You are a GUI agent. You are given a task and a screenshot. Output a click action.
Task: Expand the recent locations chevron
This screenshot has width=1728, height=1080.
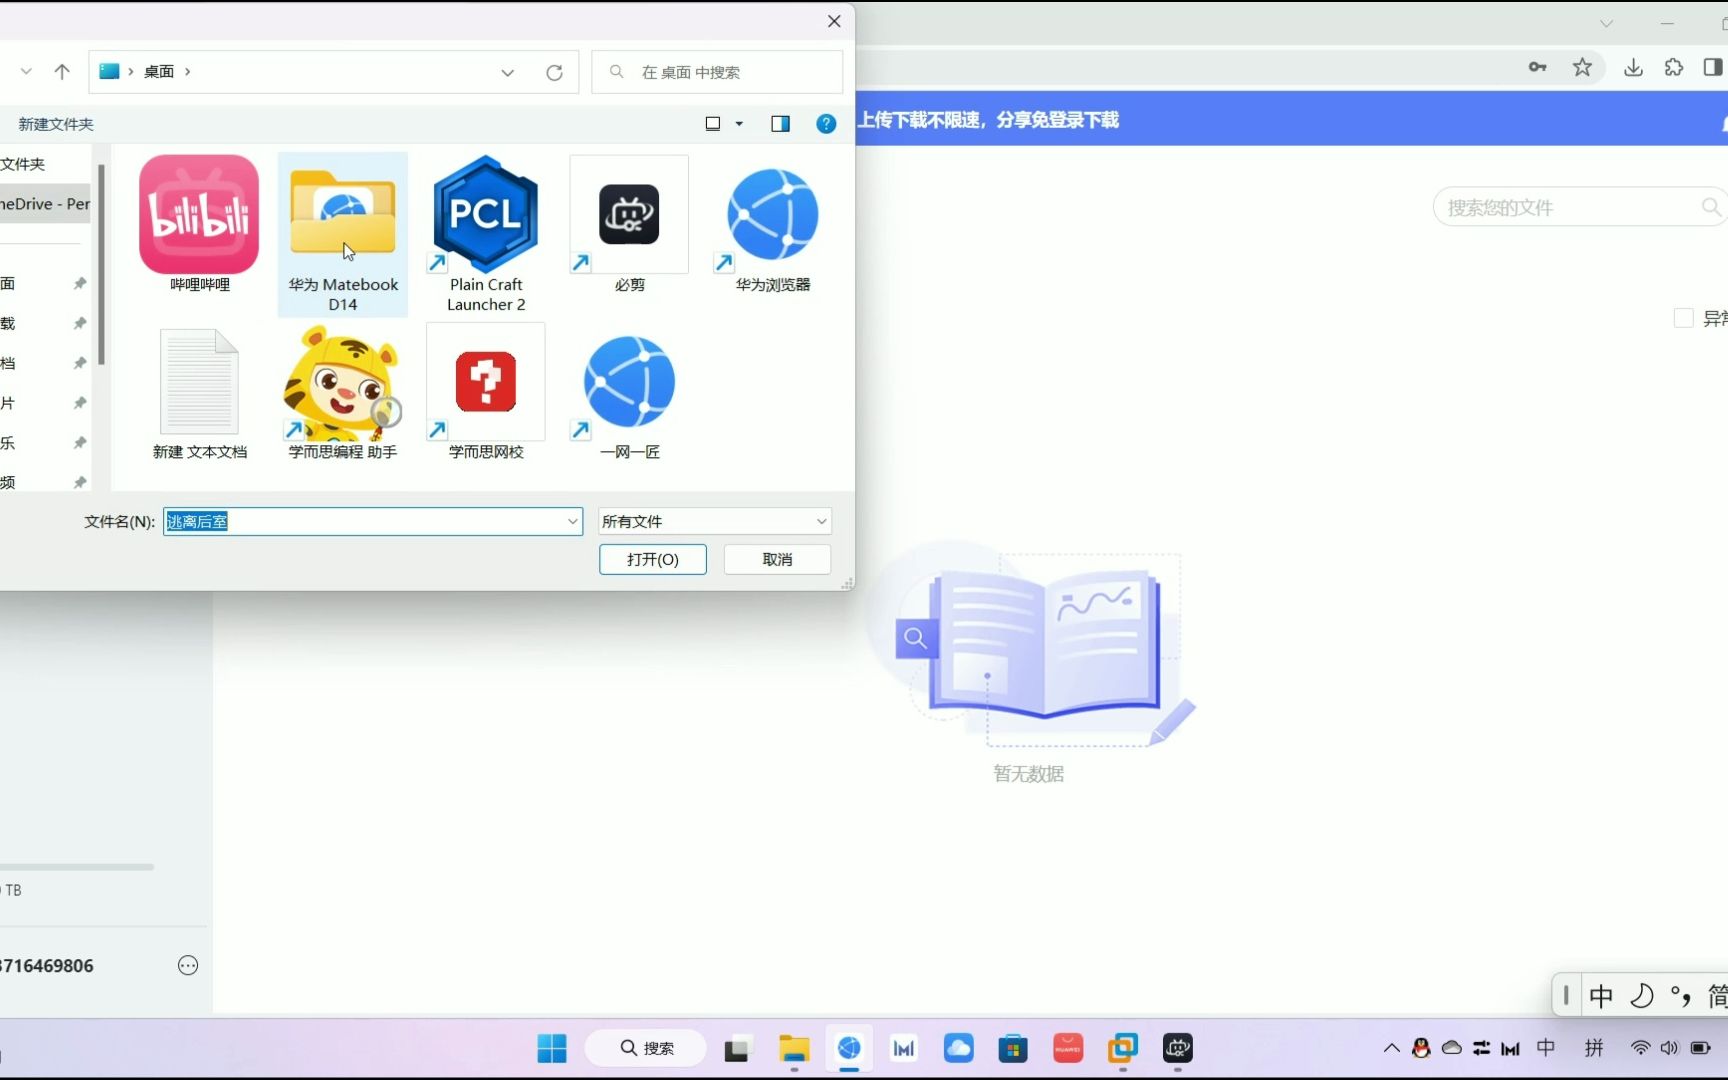pos(26,72)
